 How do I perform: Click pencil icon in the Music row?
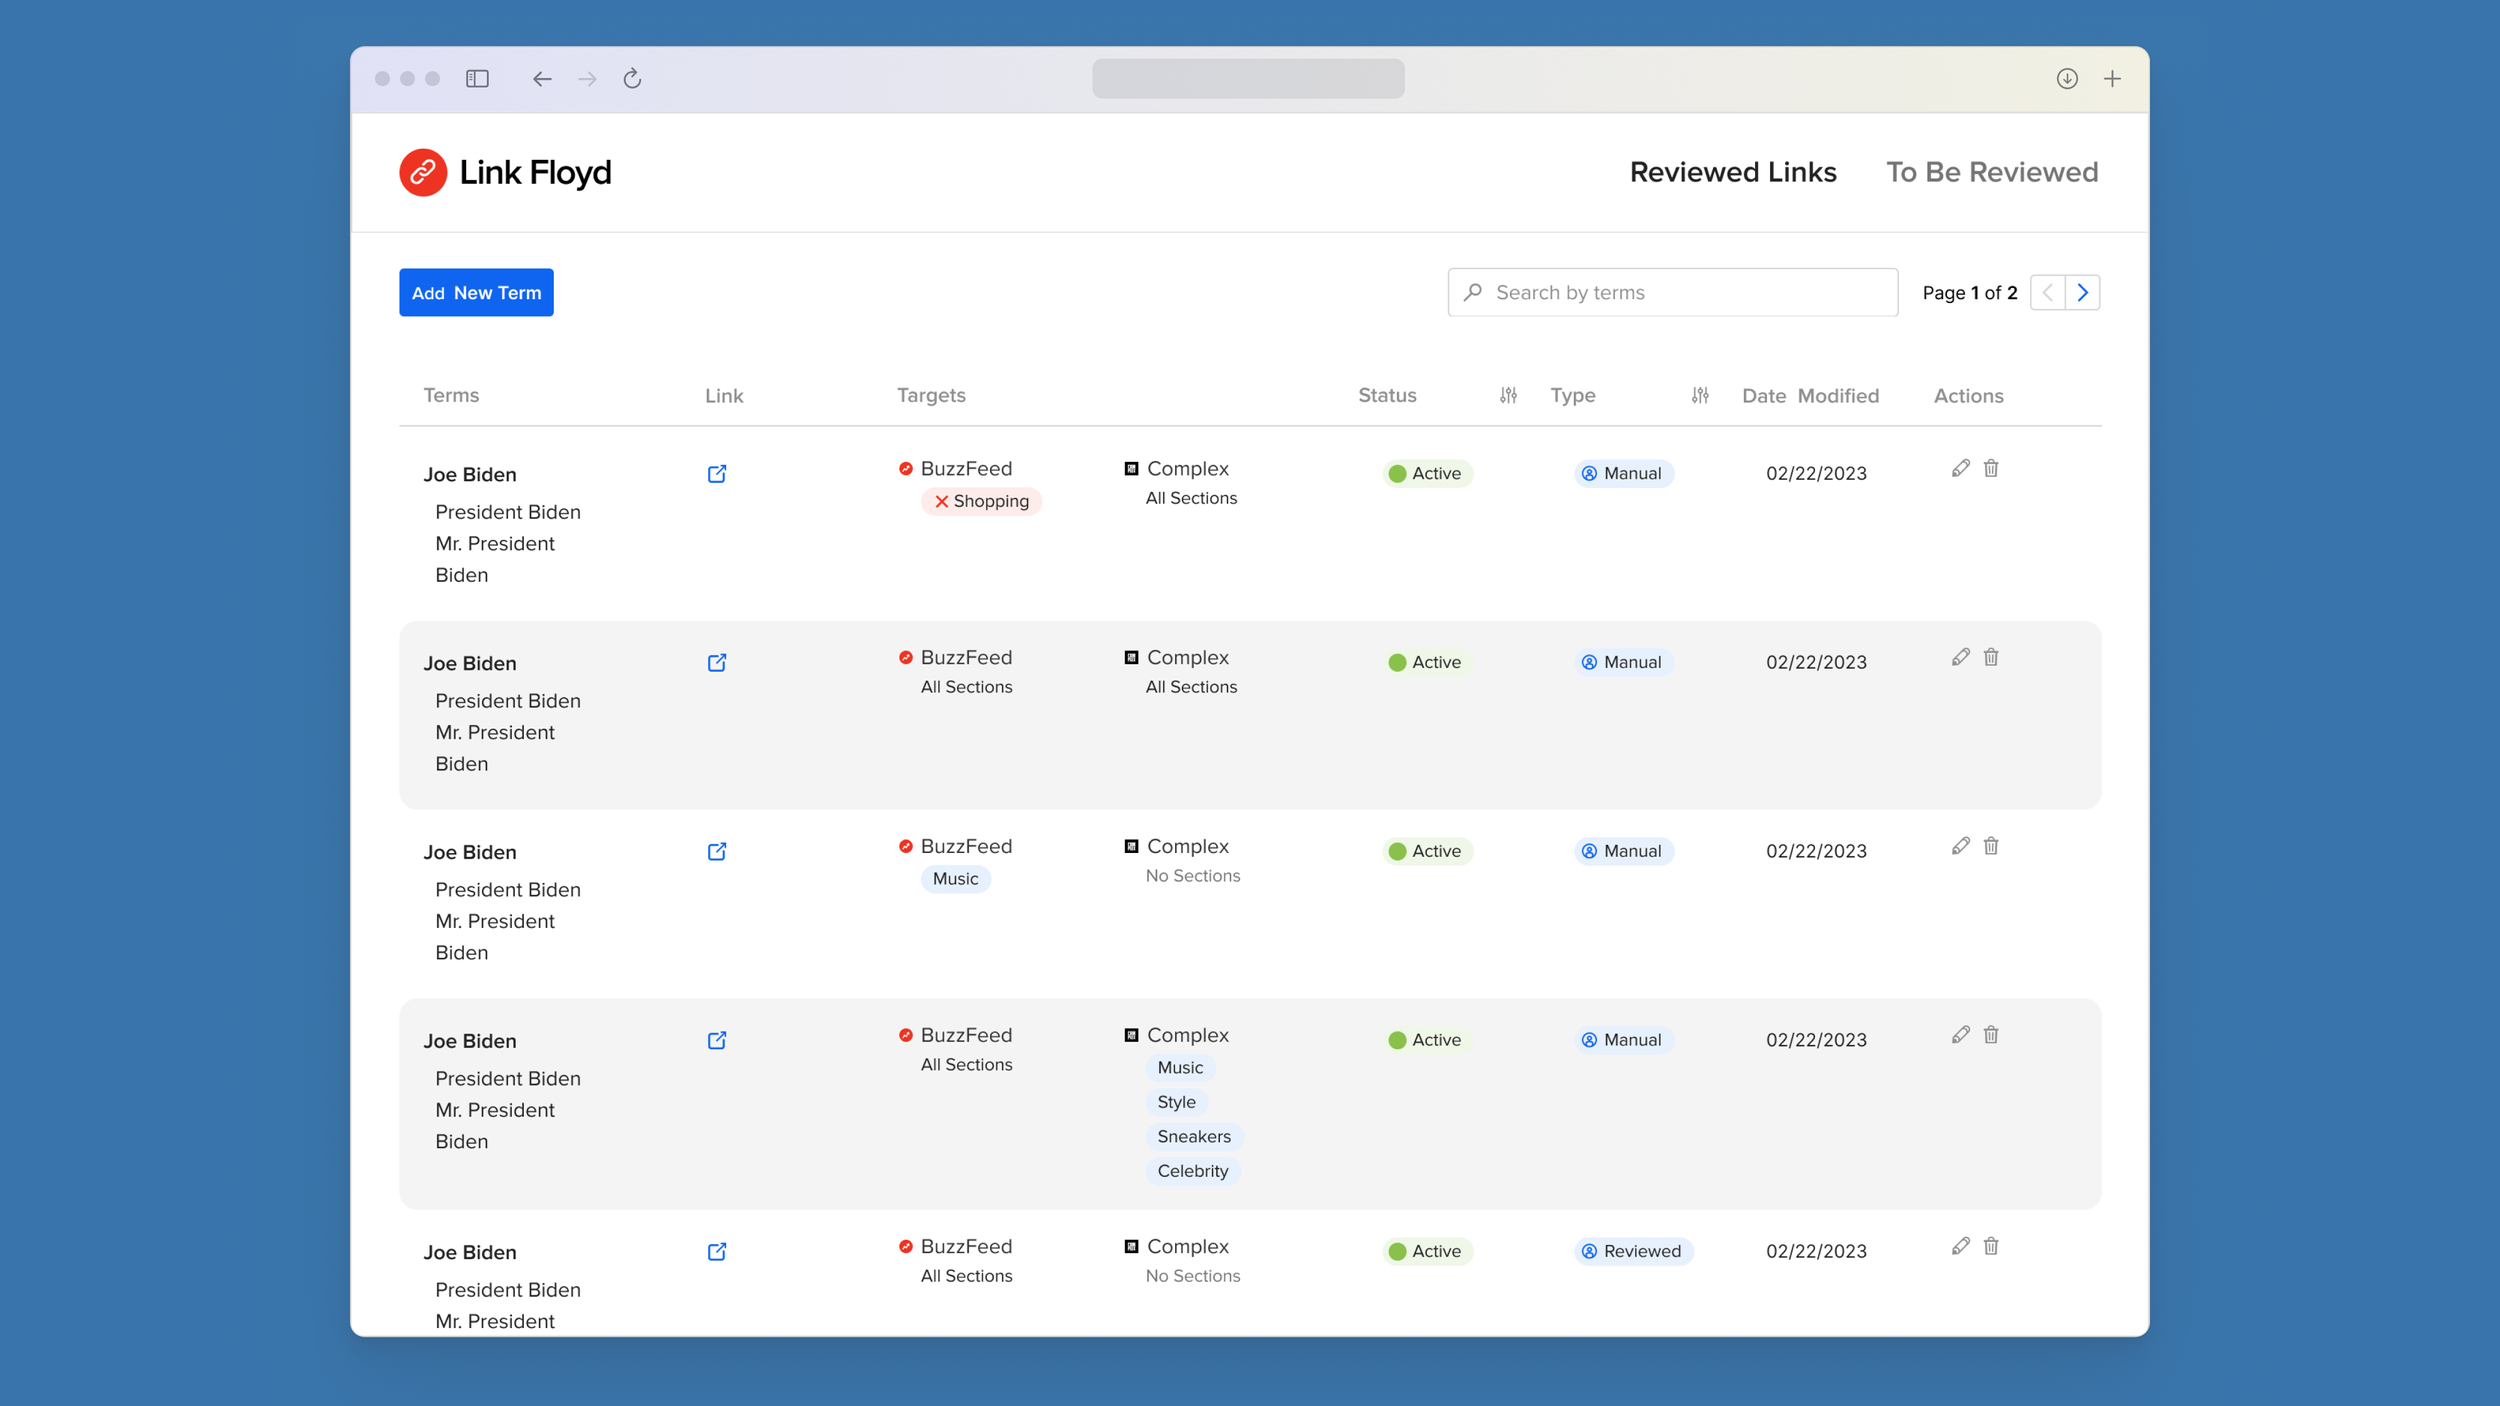coord(1960,846)
